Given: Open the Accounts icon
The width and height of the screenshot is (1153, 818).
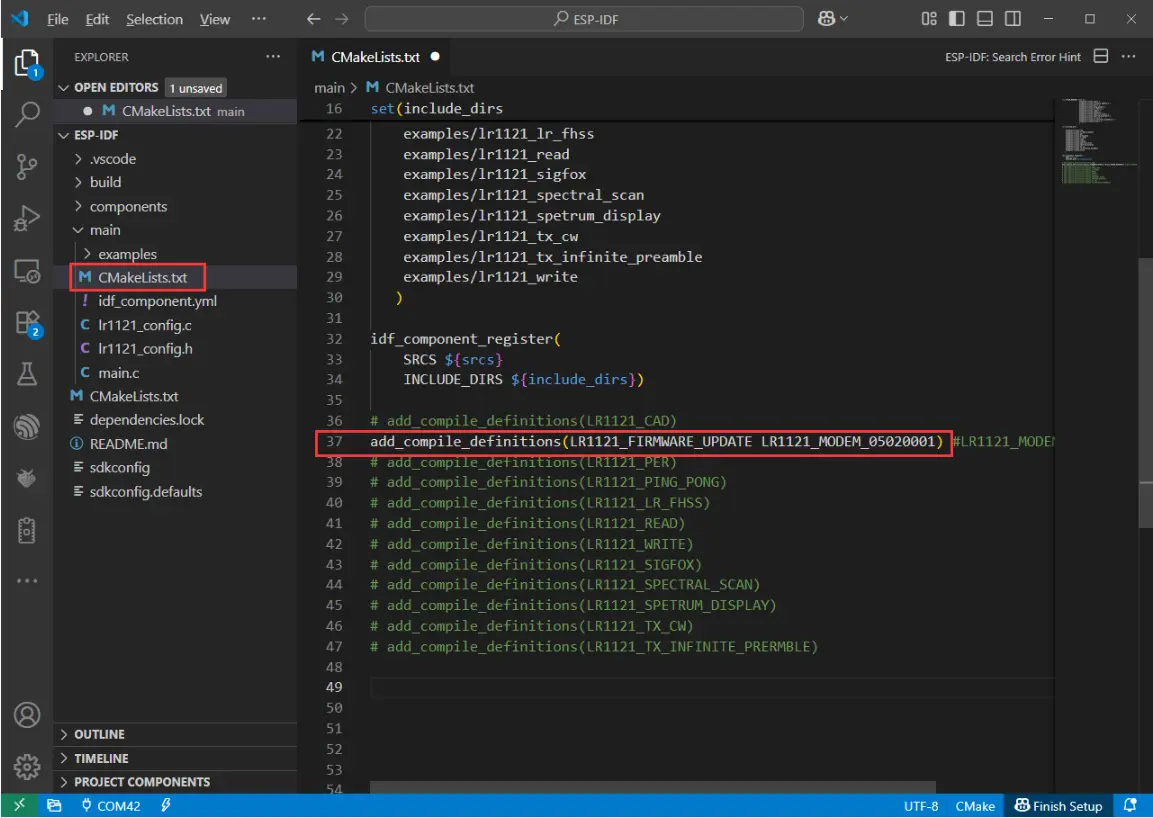Looking at the screenshot, I should click(27, 715).
